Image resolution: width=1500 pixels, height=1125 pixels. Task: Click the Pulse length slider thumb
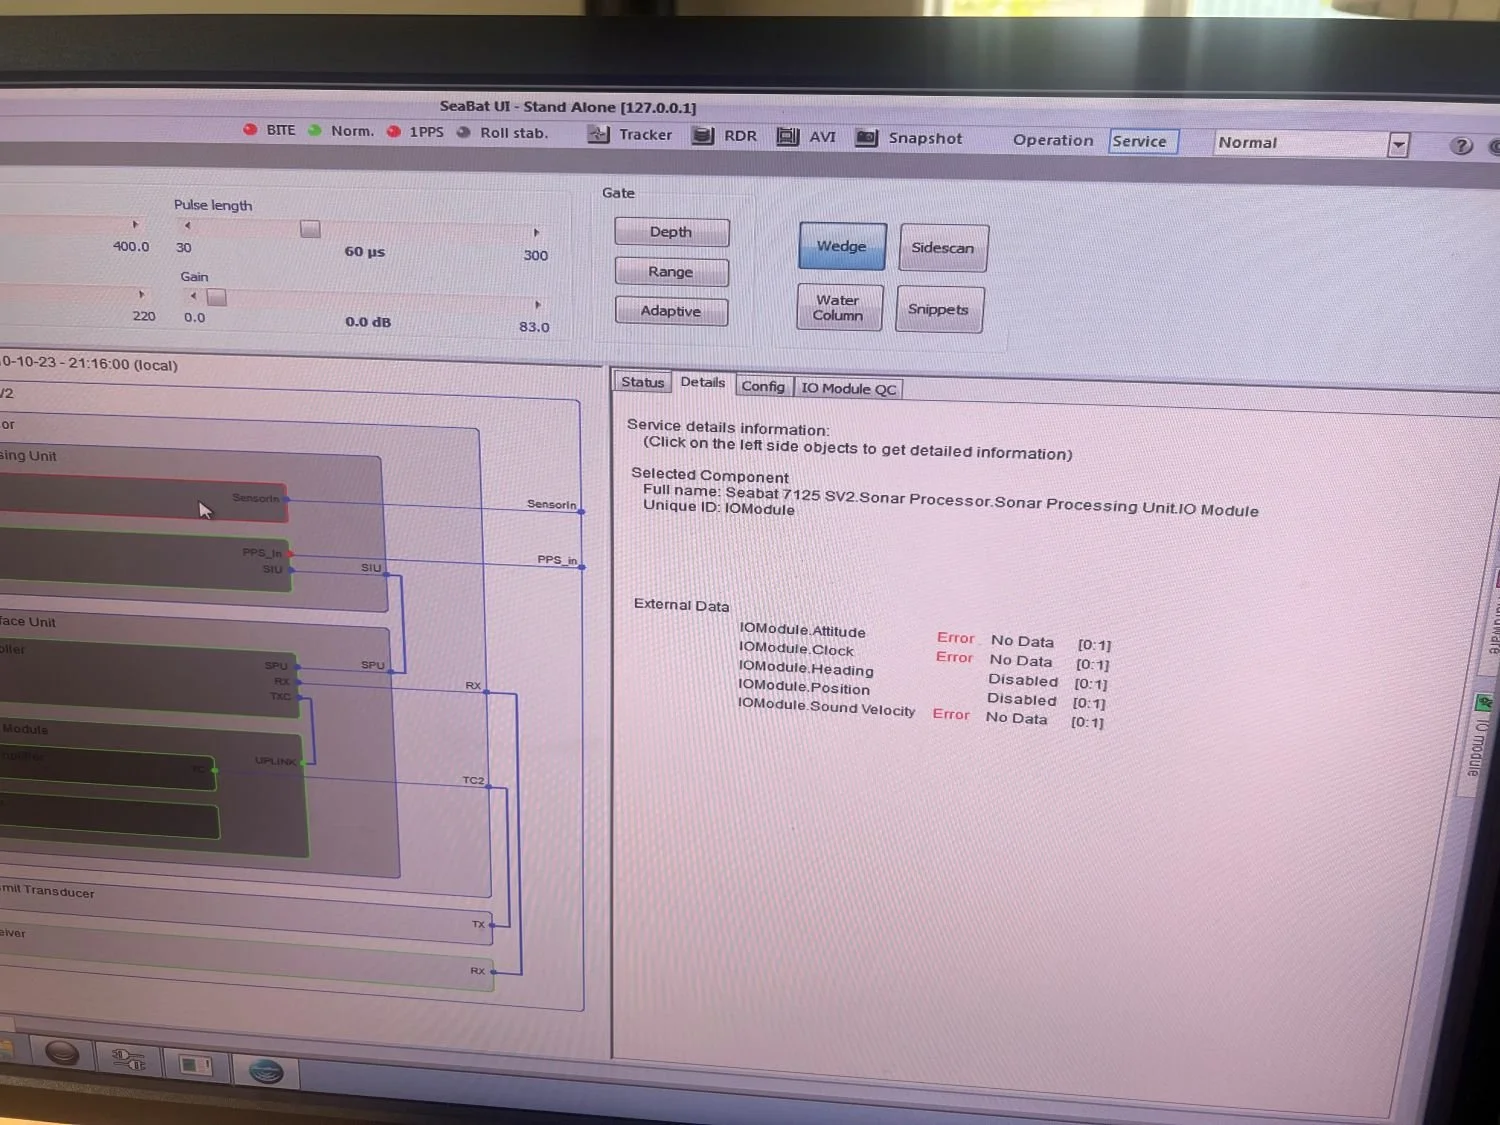pos(310,229)
